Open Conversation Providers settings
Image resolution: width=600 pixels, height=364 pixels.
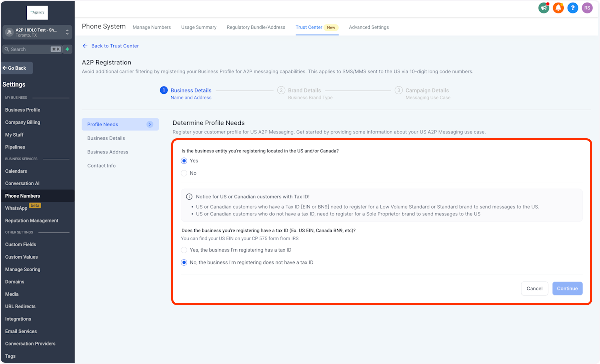tap(30, 344)
